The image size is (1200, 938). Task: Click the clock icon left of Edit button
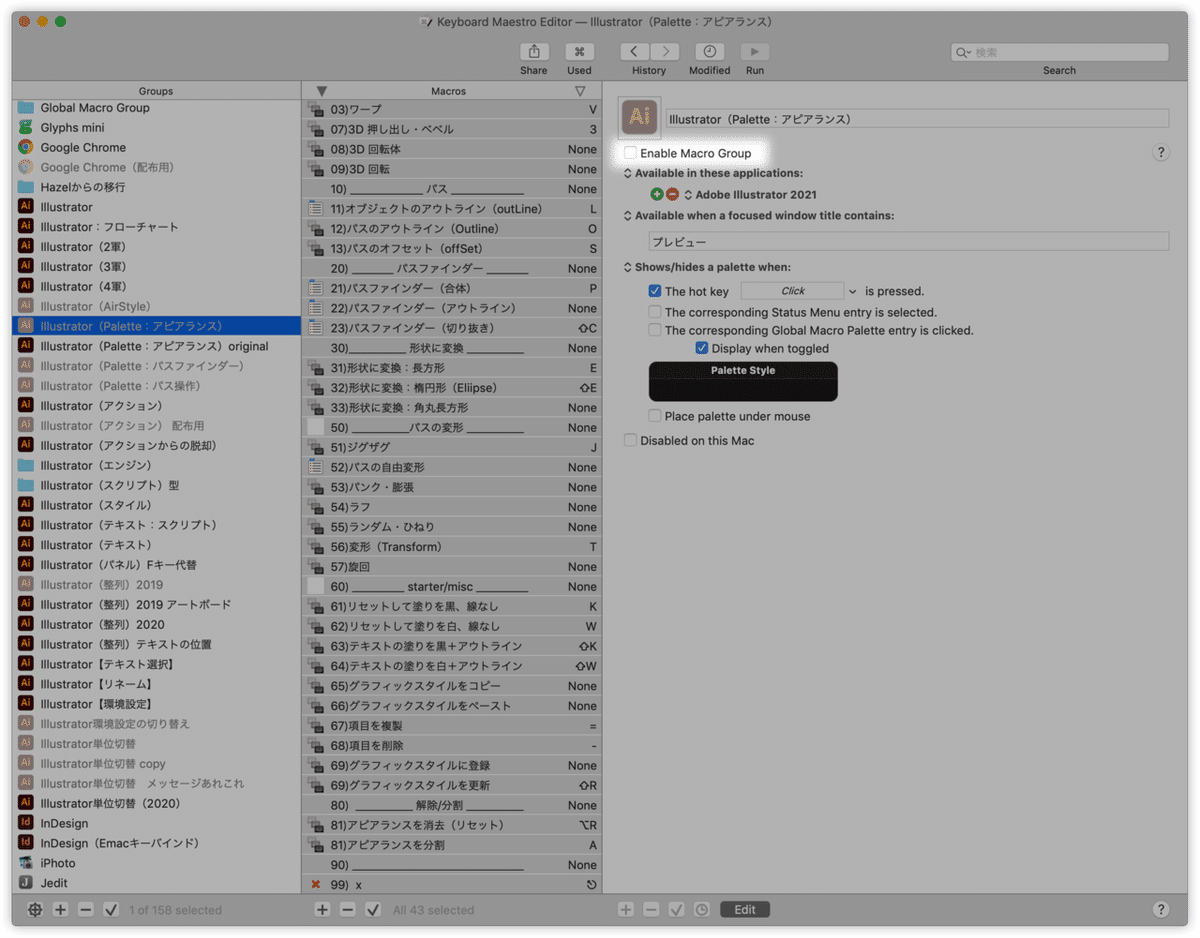click(702, 910)
